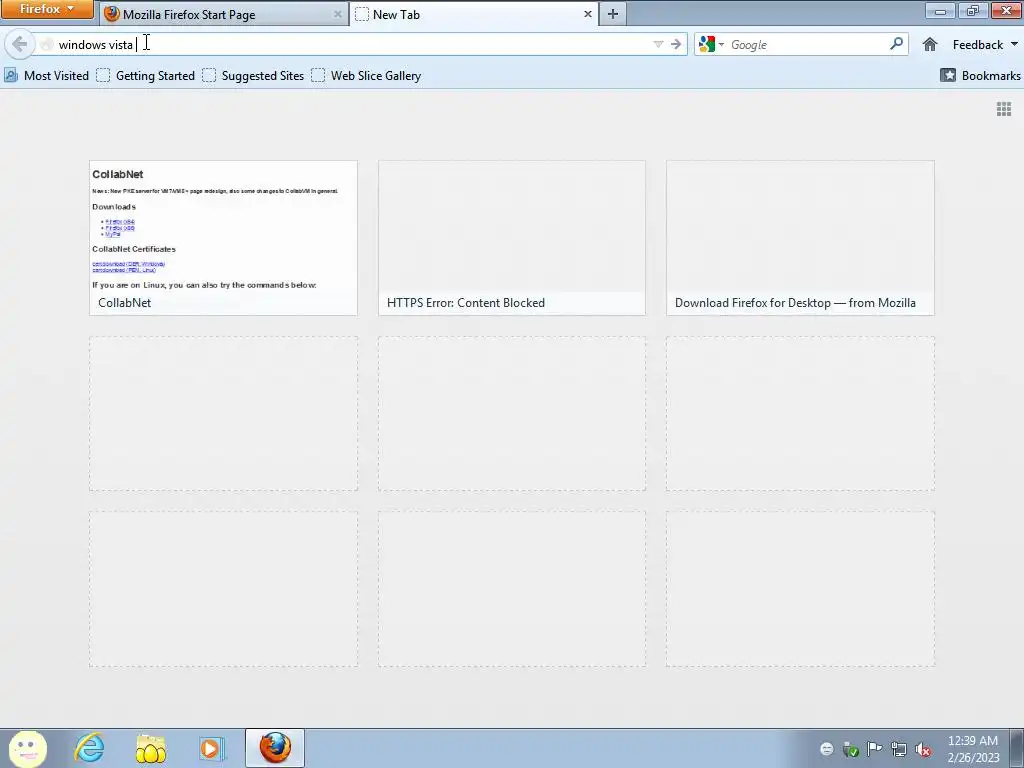The width and height of the screenshot is (1024, 768).
Task: Launch Internet Explorer from taskbar
Action: tap(89, 748)
